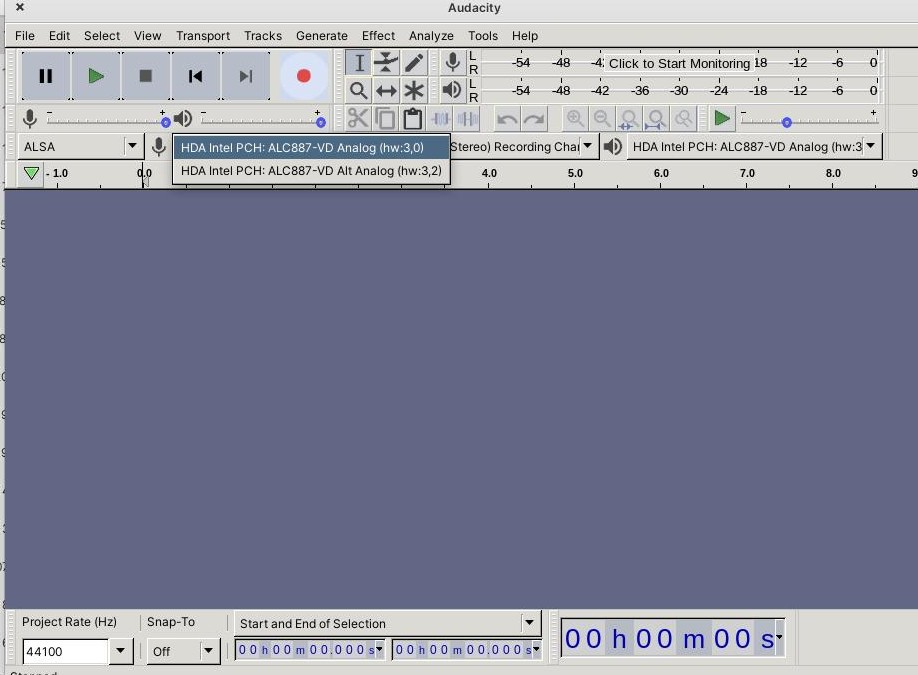This screenshot has width=918, height=675.
Task: Choose HDA Intel PCH Alt Analog (hw:3,2)
Action: [x=311, y=171]
